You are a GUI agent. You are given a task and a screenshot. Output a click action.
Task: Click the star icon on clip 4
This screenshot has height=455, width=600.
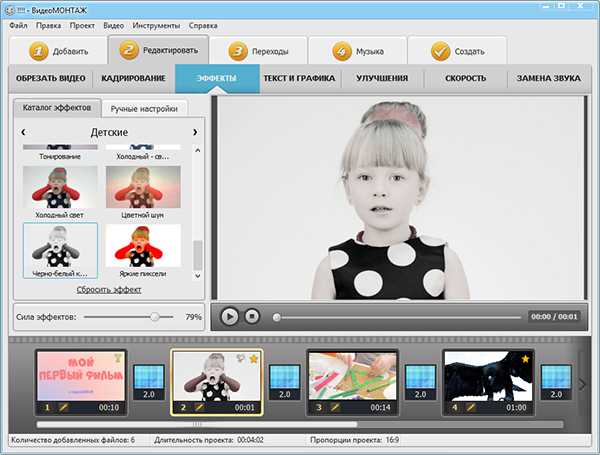click(x=525, y=359)
